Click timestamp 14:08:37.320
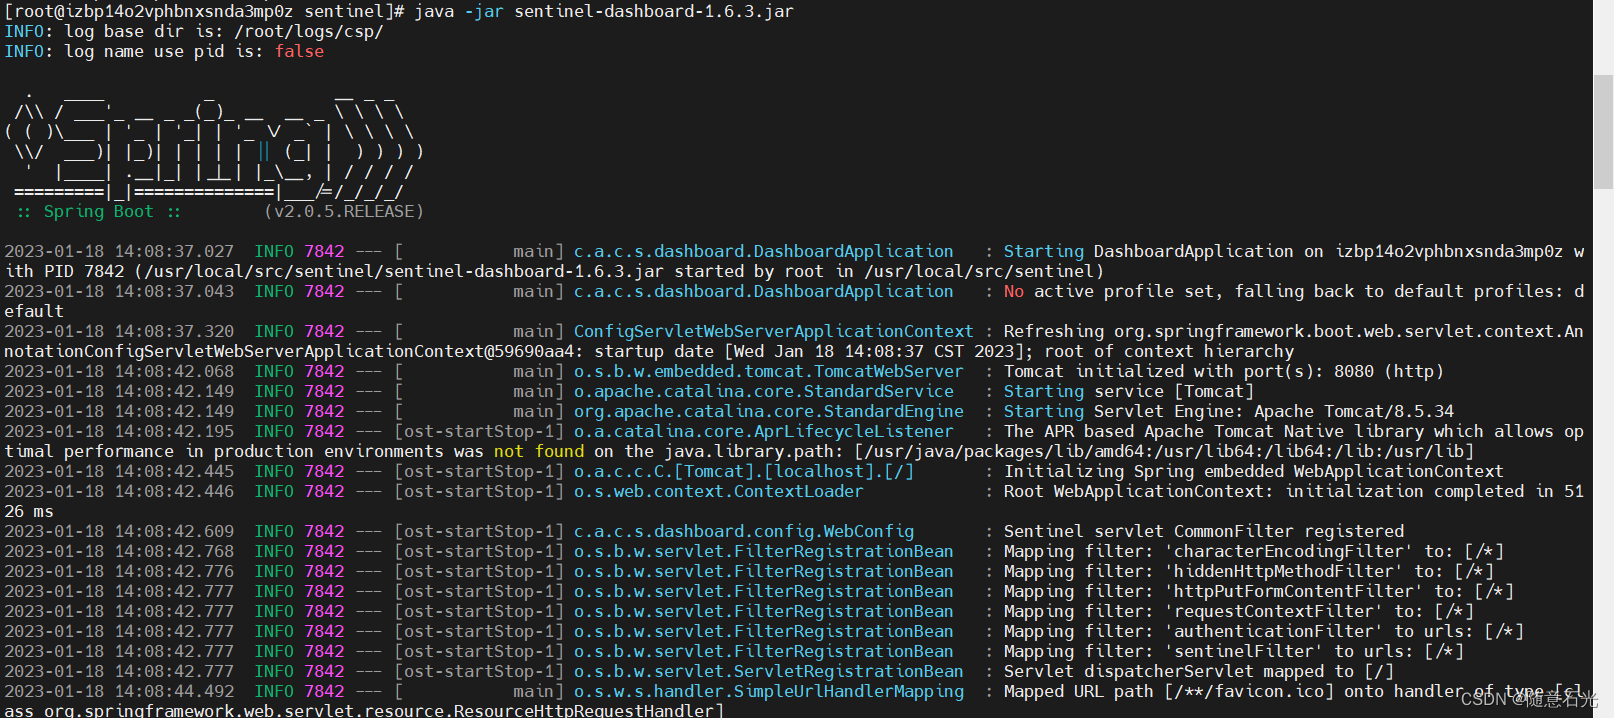 click(174, 331)
